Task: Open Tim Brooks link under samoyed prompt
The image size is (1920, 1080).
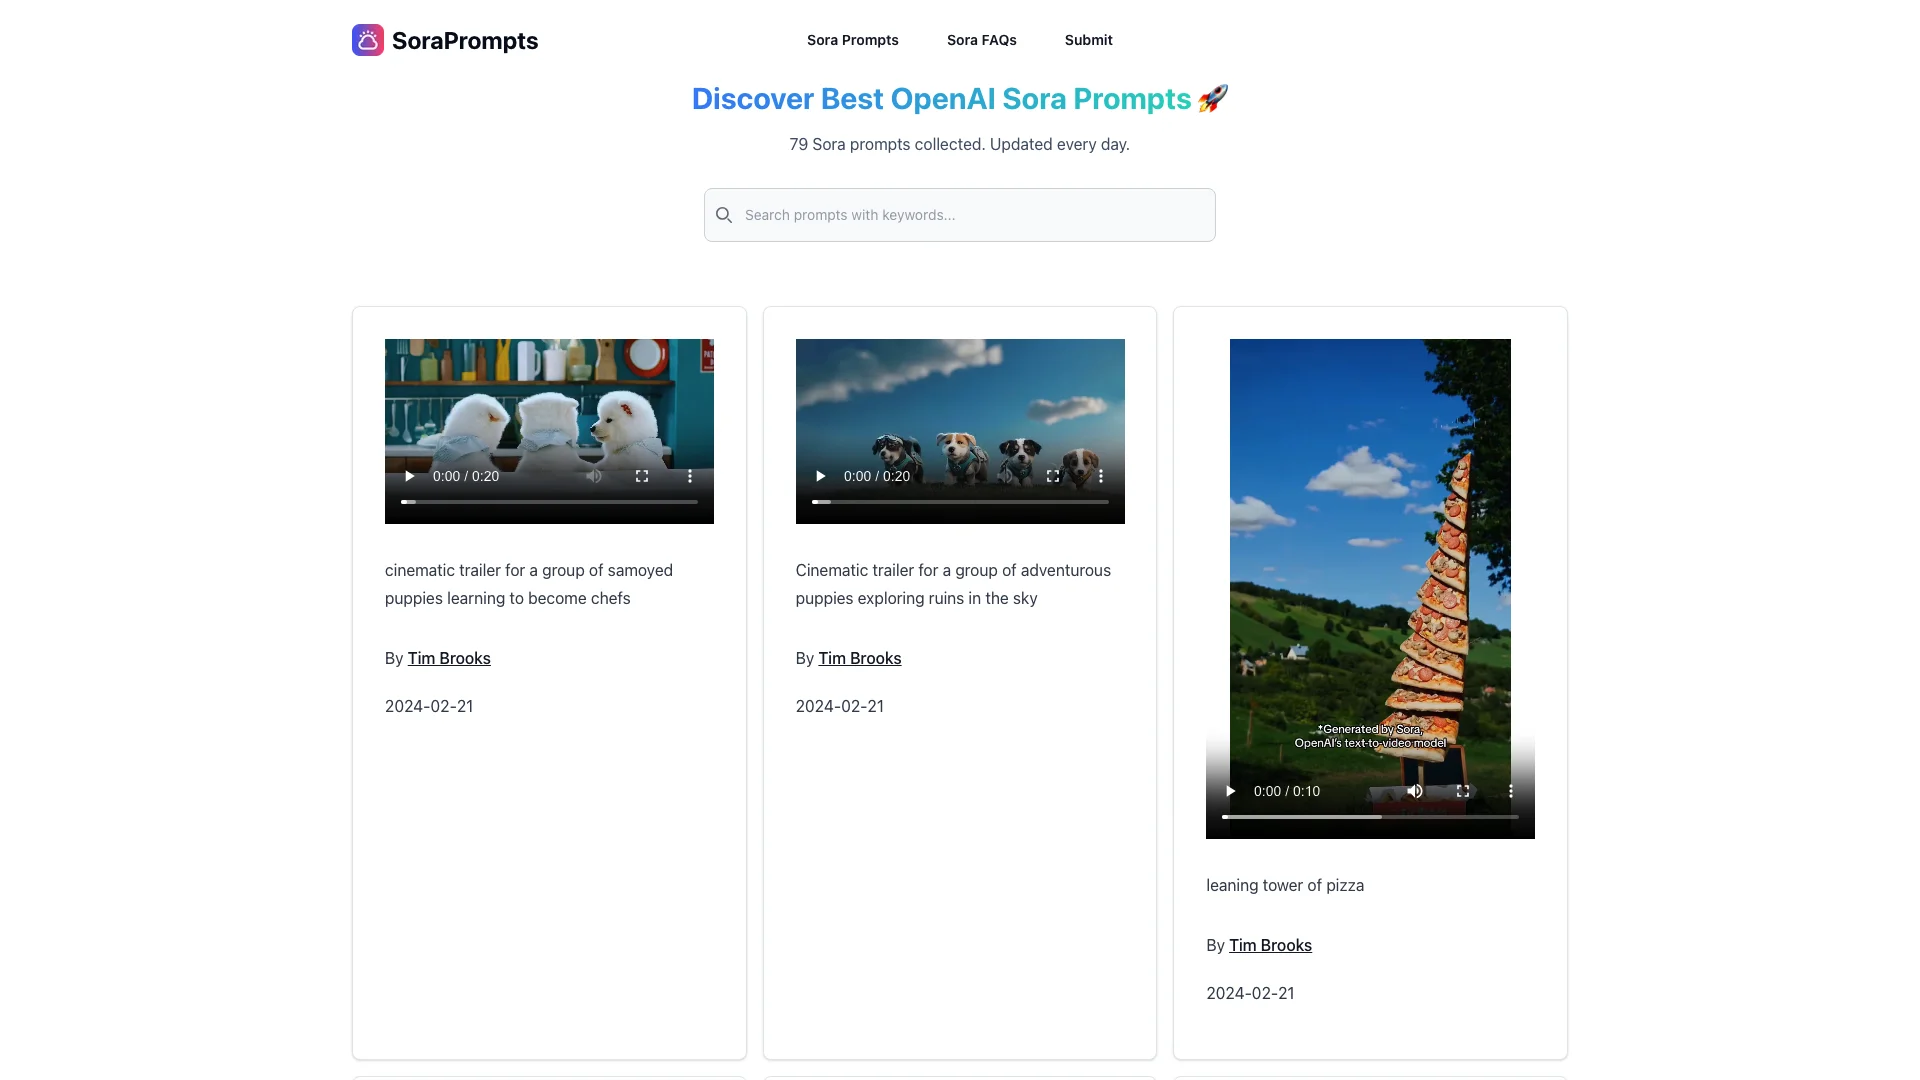Action: (x=449, y=658)
